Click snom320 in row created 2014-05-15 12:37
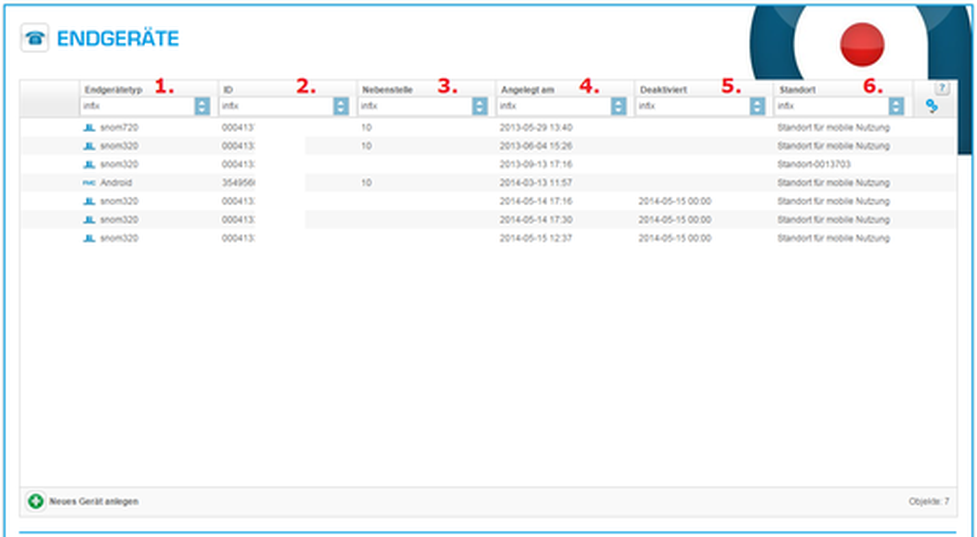Screen dimensions: 977x537 click(119, 239)
